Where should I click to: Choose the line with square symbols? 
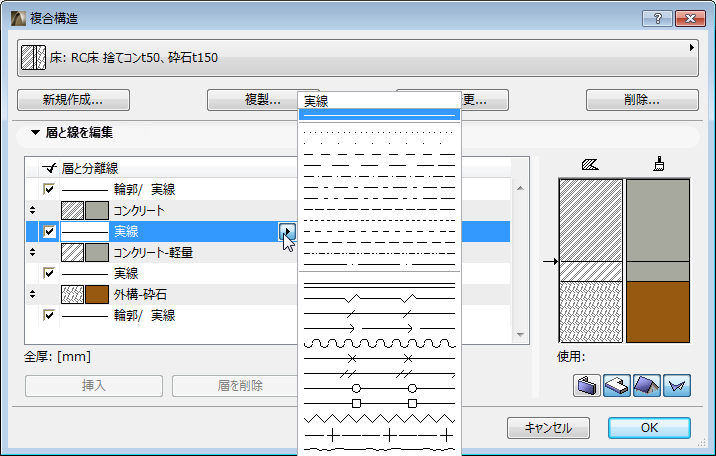[x=379, y=404]
